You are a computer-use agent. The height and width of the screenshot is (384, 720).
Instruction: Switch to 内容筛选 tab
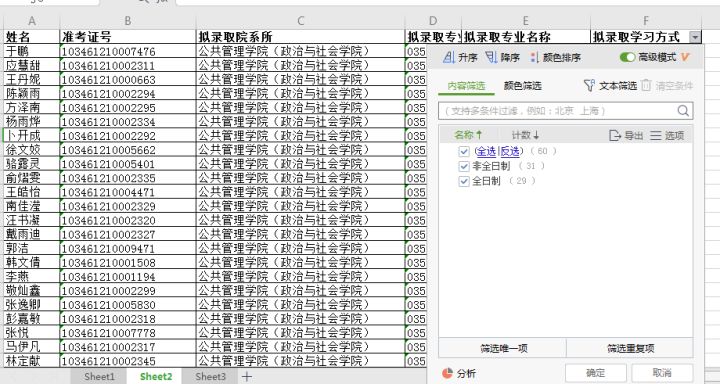coord(466,86)
